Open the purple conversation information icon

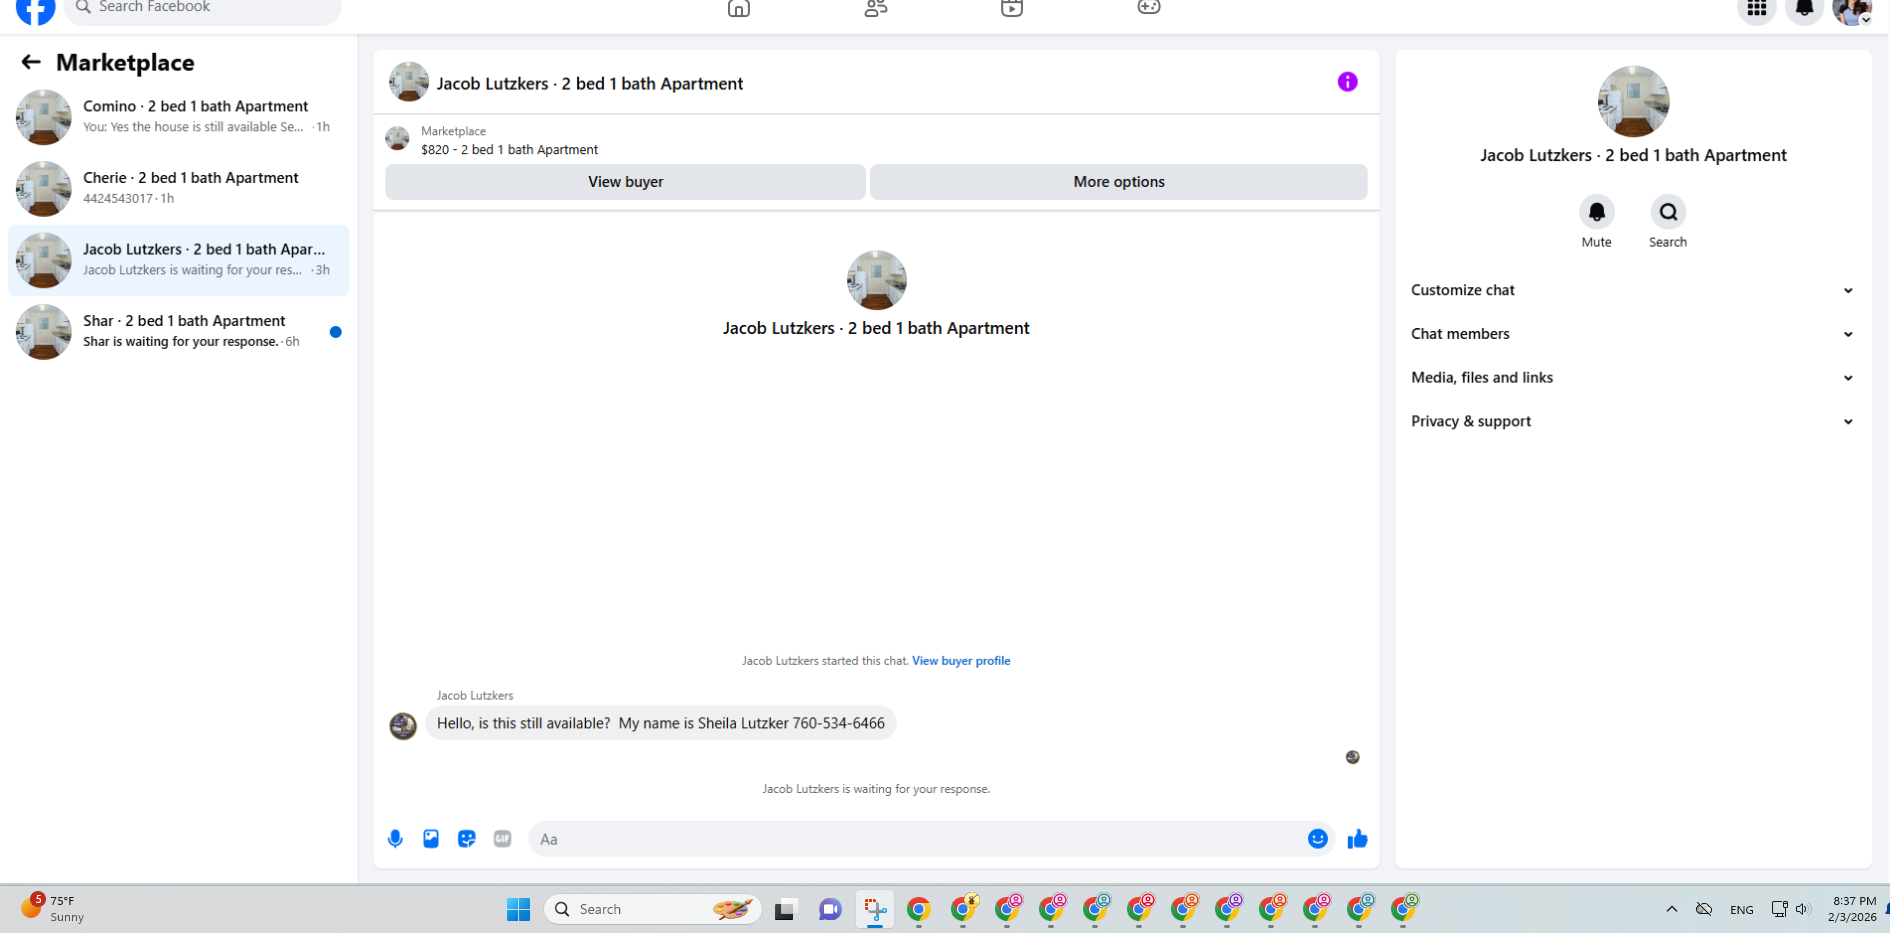pos(1347,82)
